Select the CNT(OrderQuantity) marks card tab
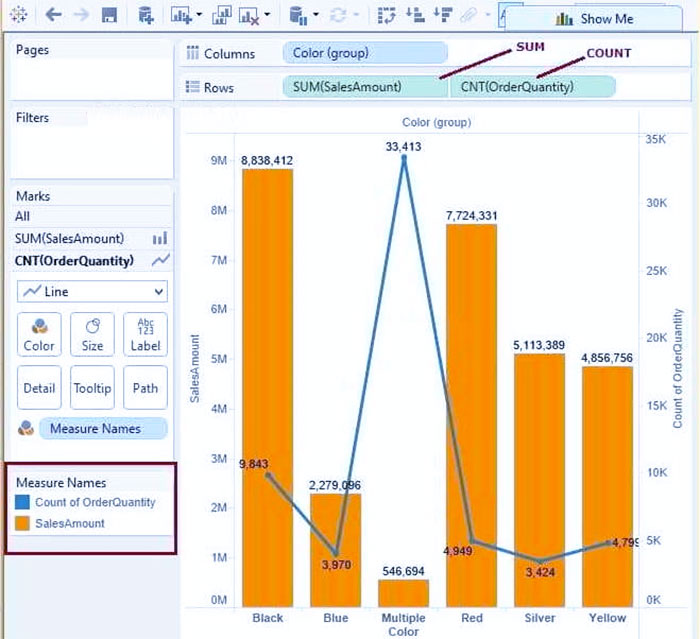The image size is (700, 639). pos(92,261)
